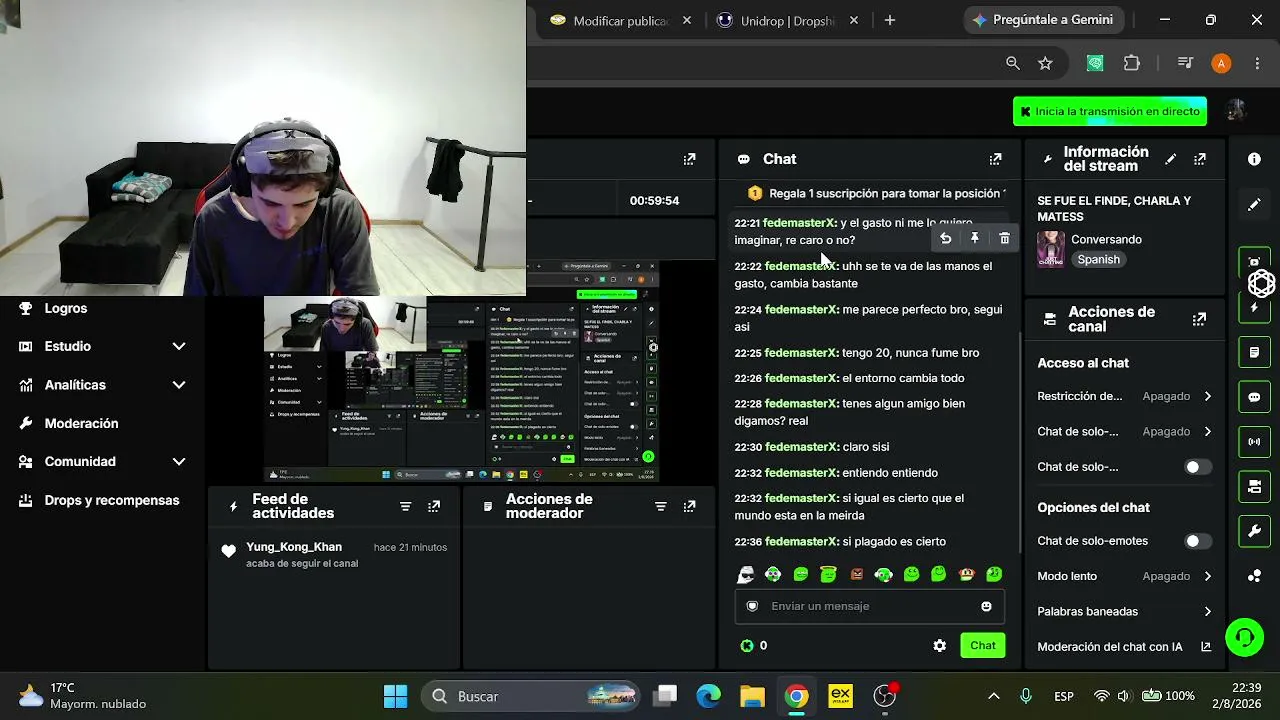This screenshot has height=720, width=1280.
Task: Open the weather widget showing 17°C
Action: 82,696
